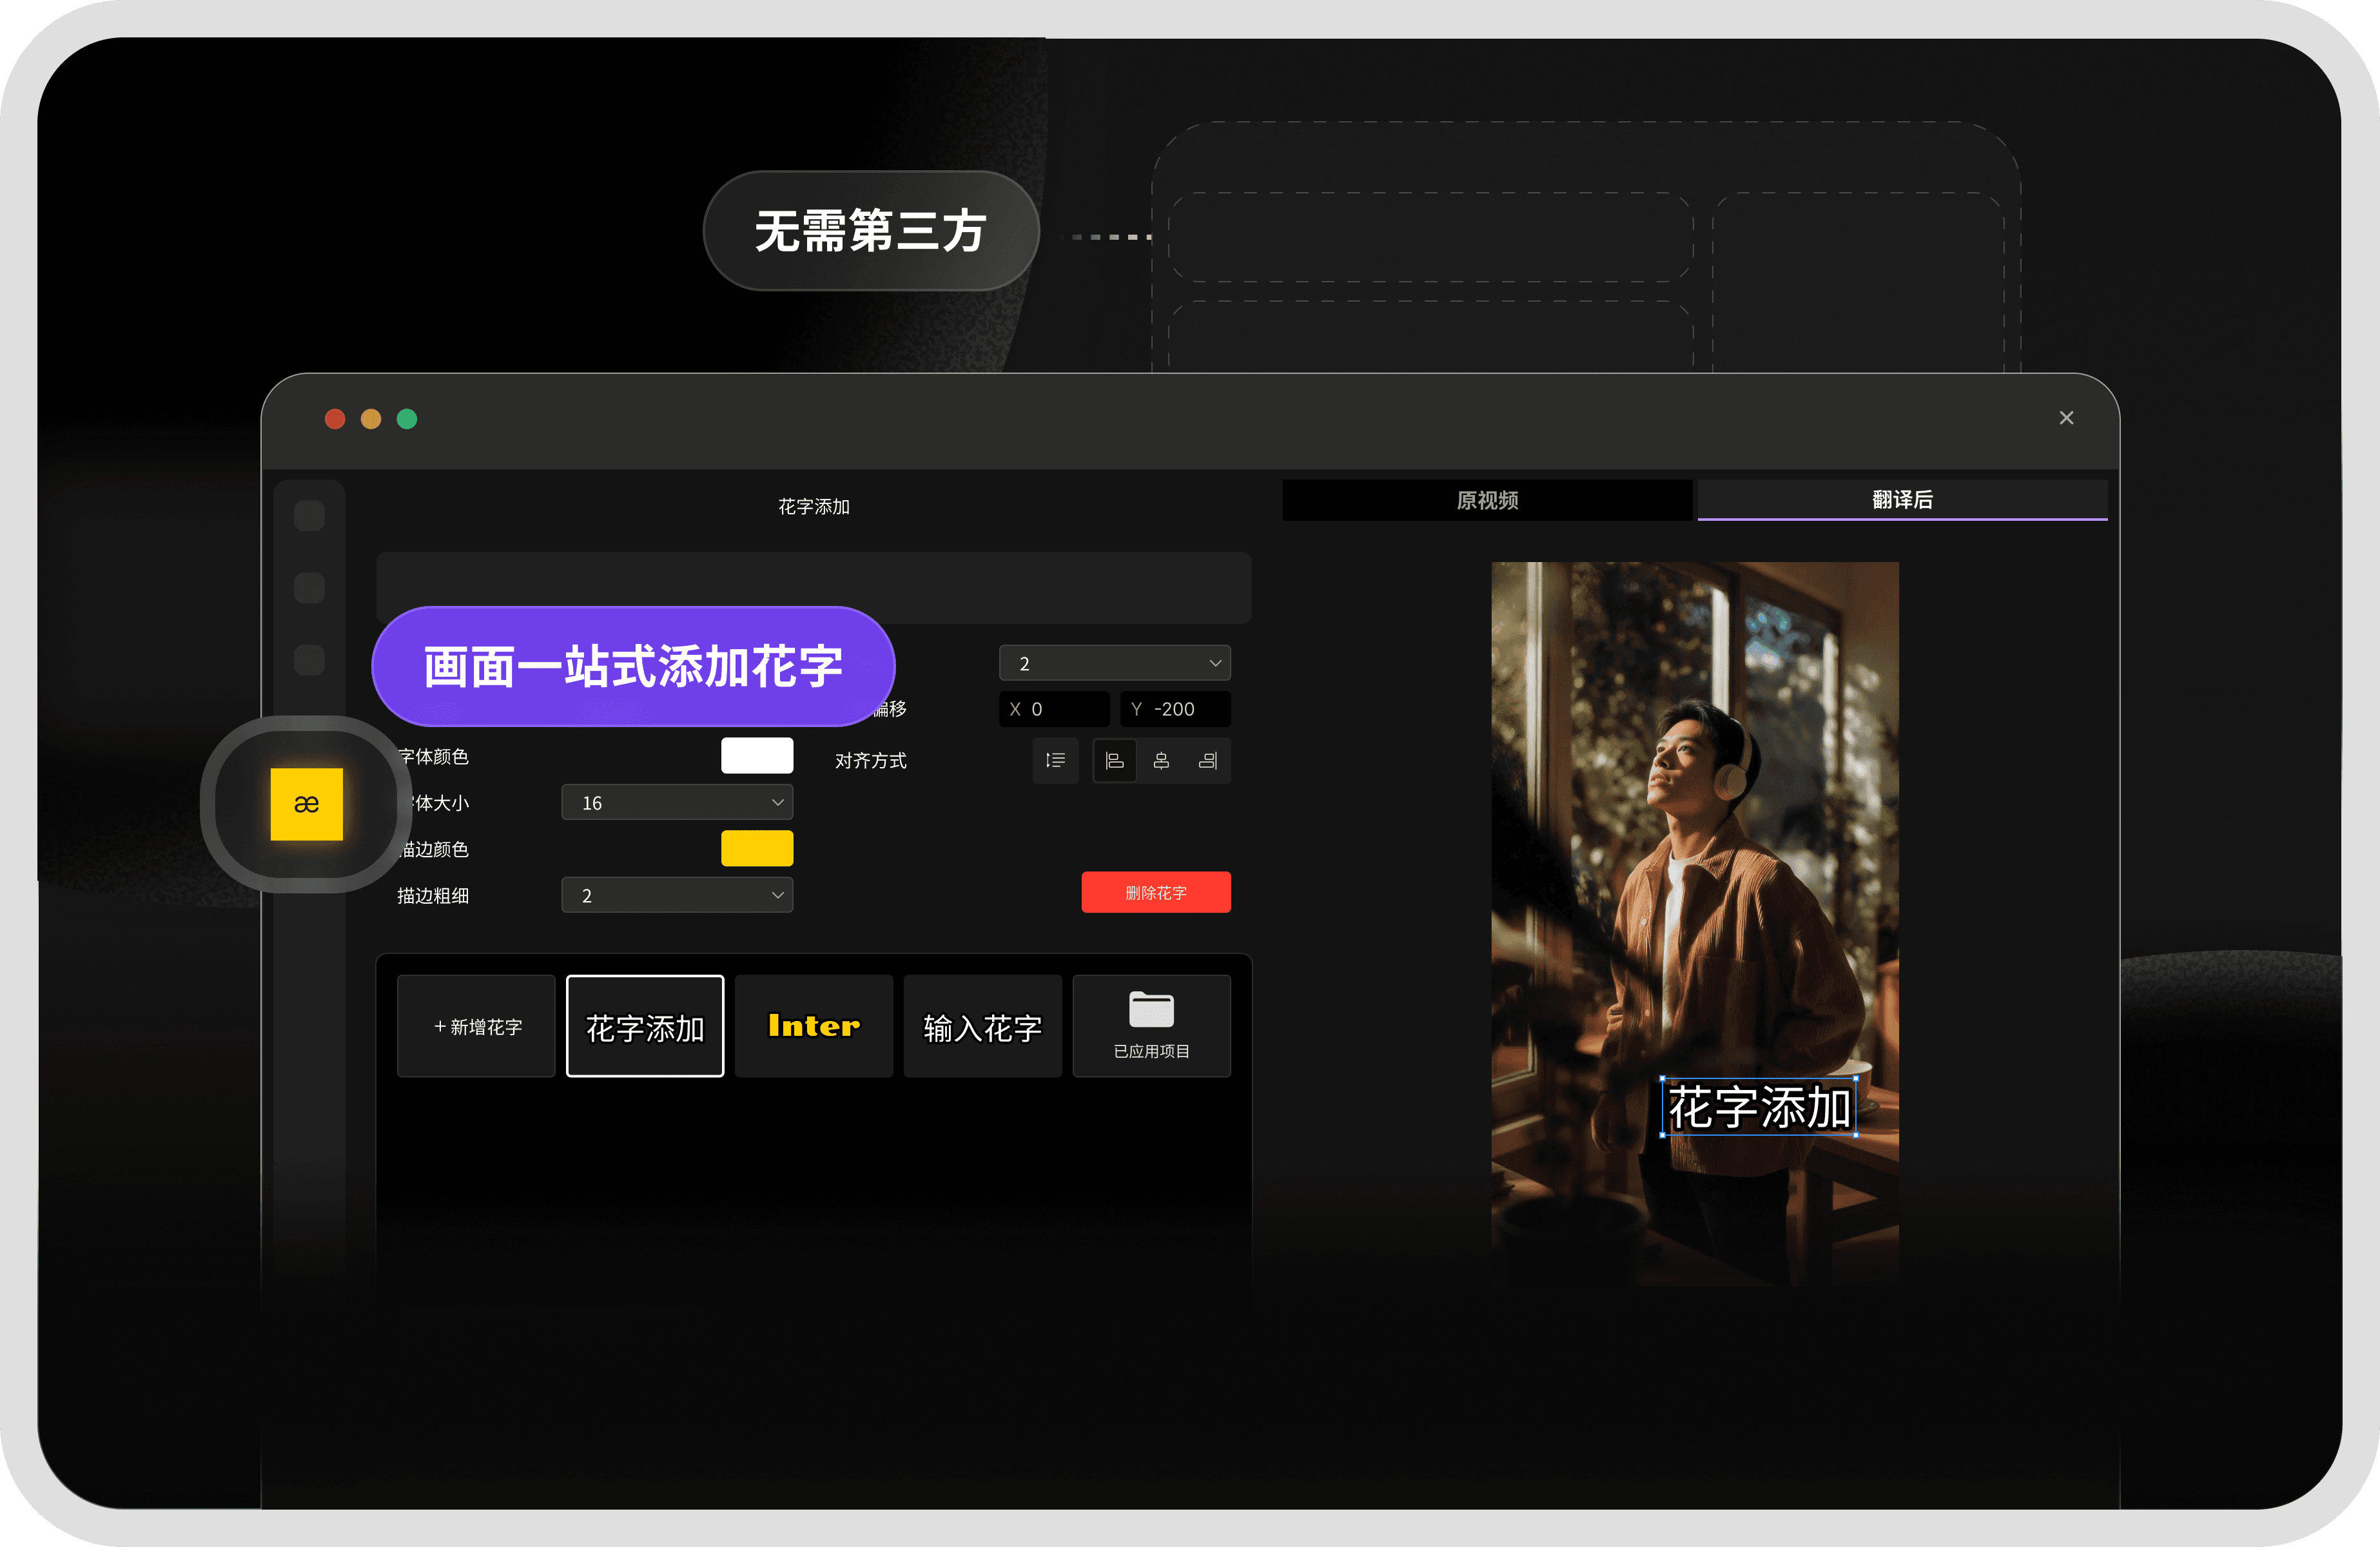Open the dropdown above the X offset
Viewport: 2380px width, 1547px height.
pos(1114,663)
